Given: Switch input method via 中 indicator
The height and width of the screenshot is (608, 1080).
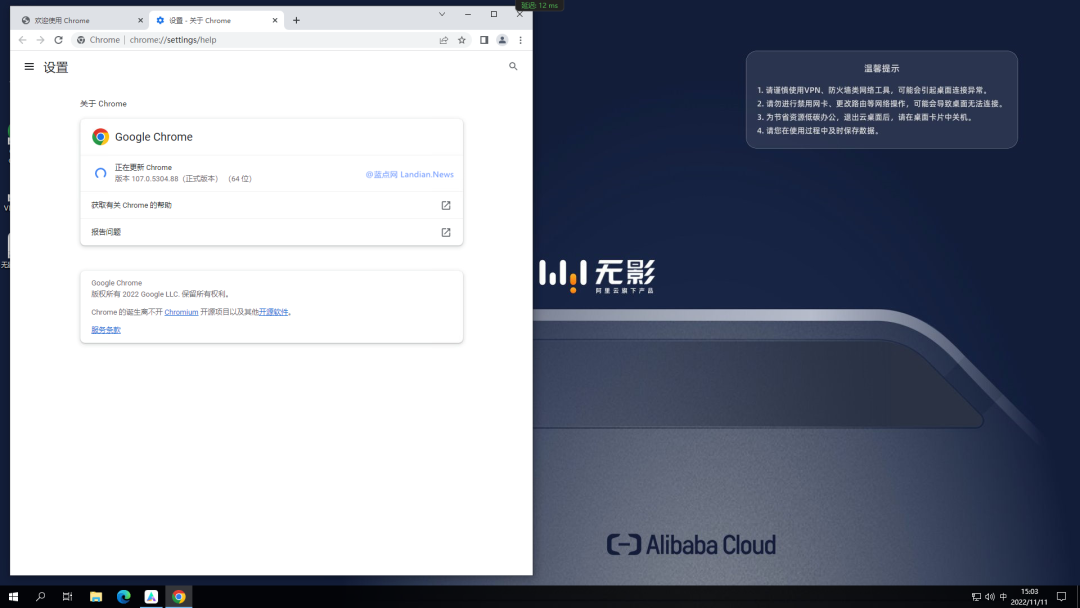Looking at the screenshot, I should 1004,597.
